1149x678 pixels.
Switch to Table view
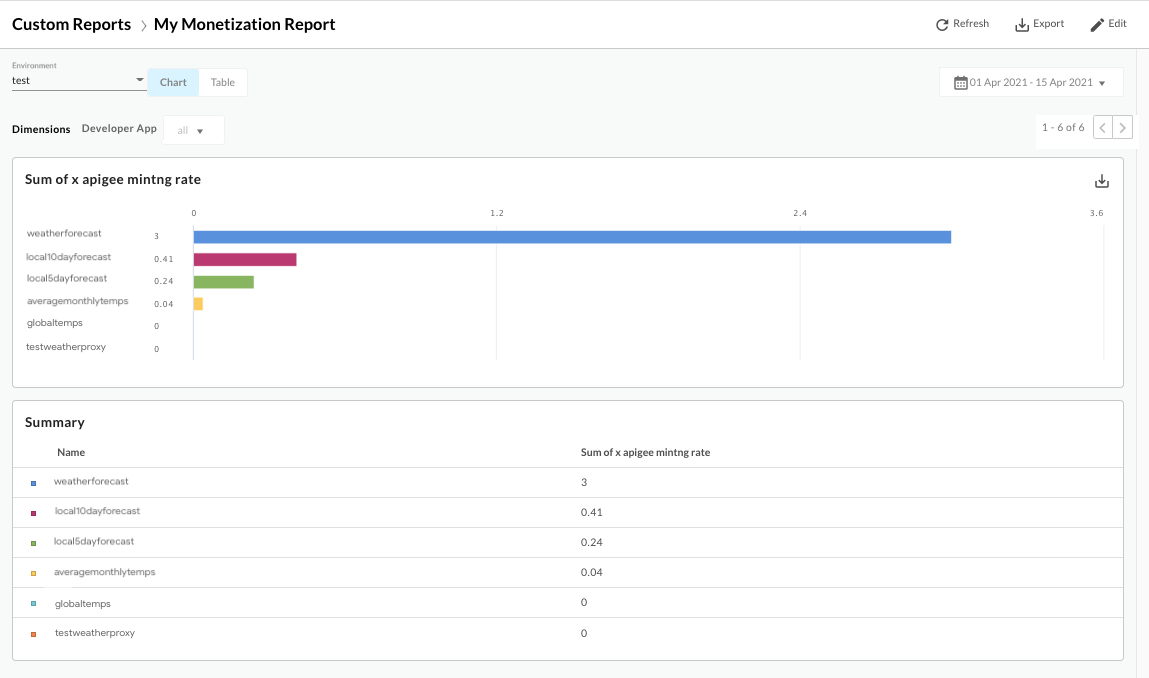click(222, 82)
